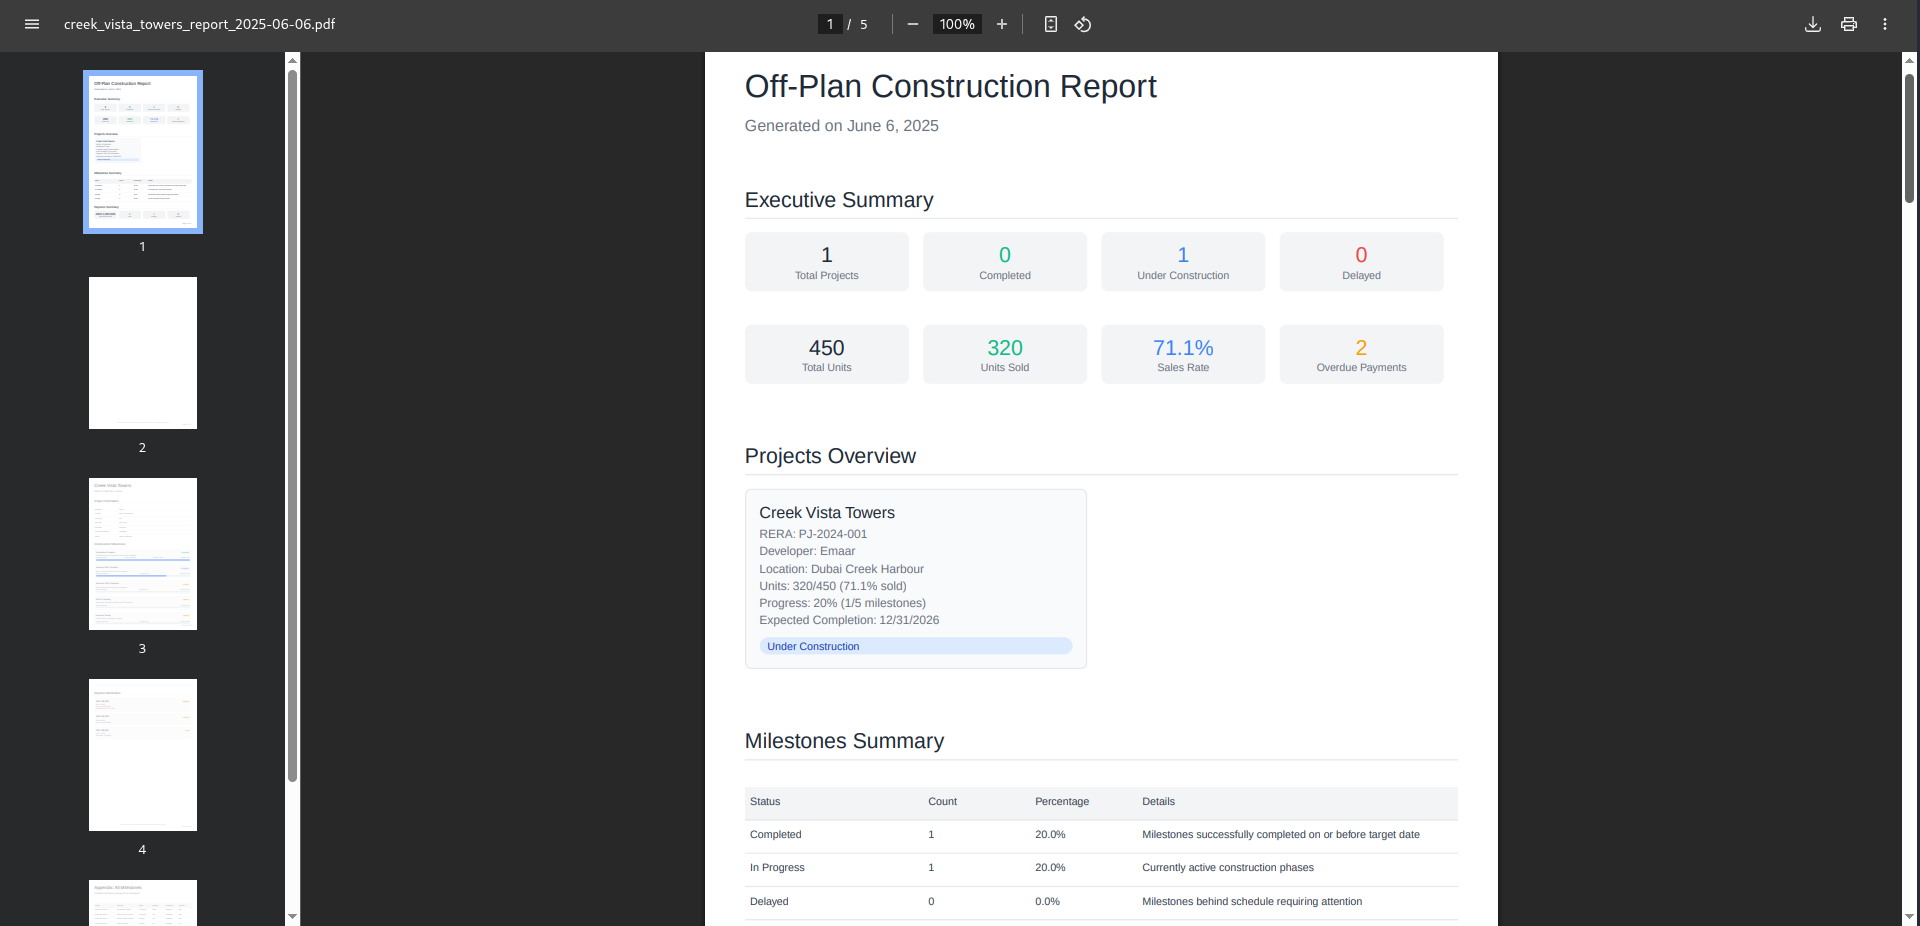This screenshot has width=1920, height=926.
Task: Print the PDF document
Action: pyautogui.click(x=1849, y=24)
